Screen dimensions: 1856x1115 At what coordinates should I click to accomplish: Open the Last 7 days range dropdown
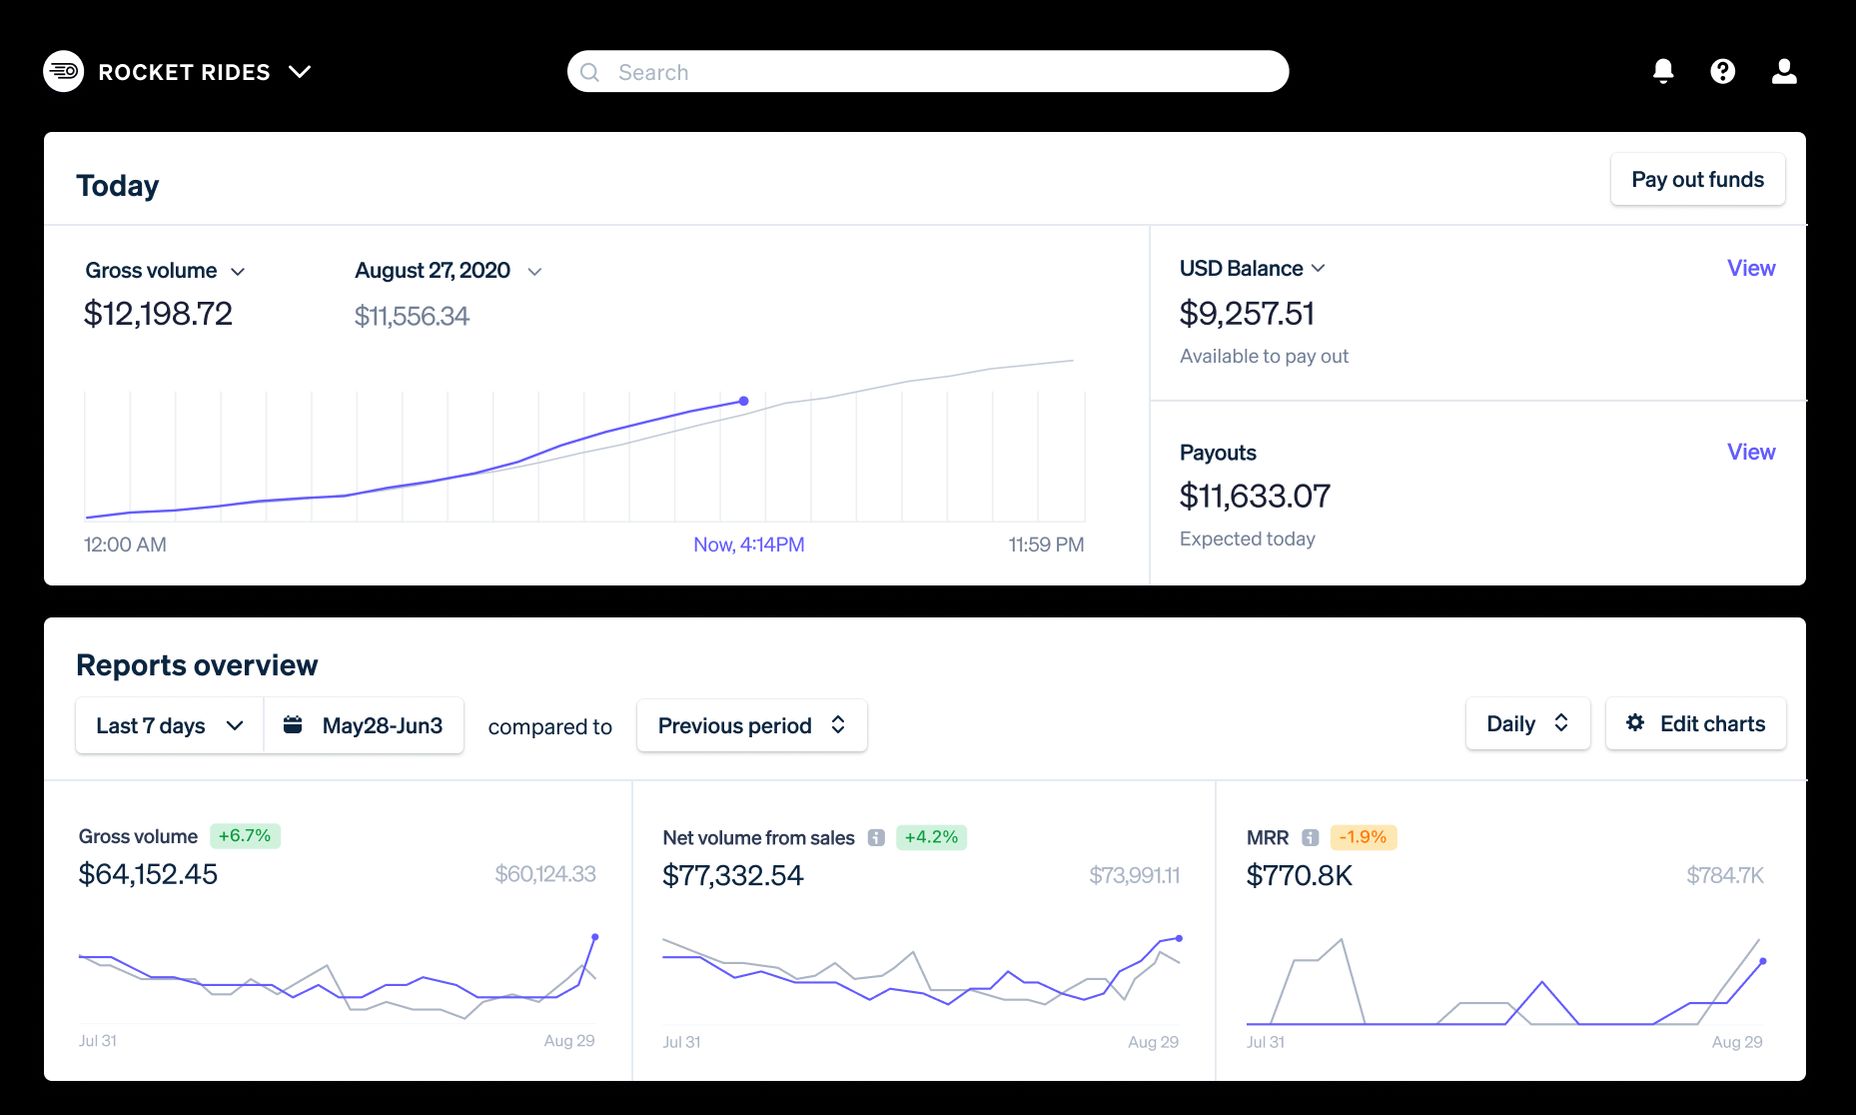(169, 725)
